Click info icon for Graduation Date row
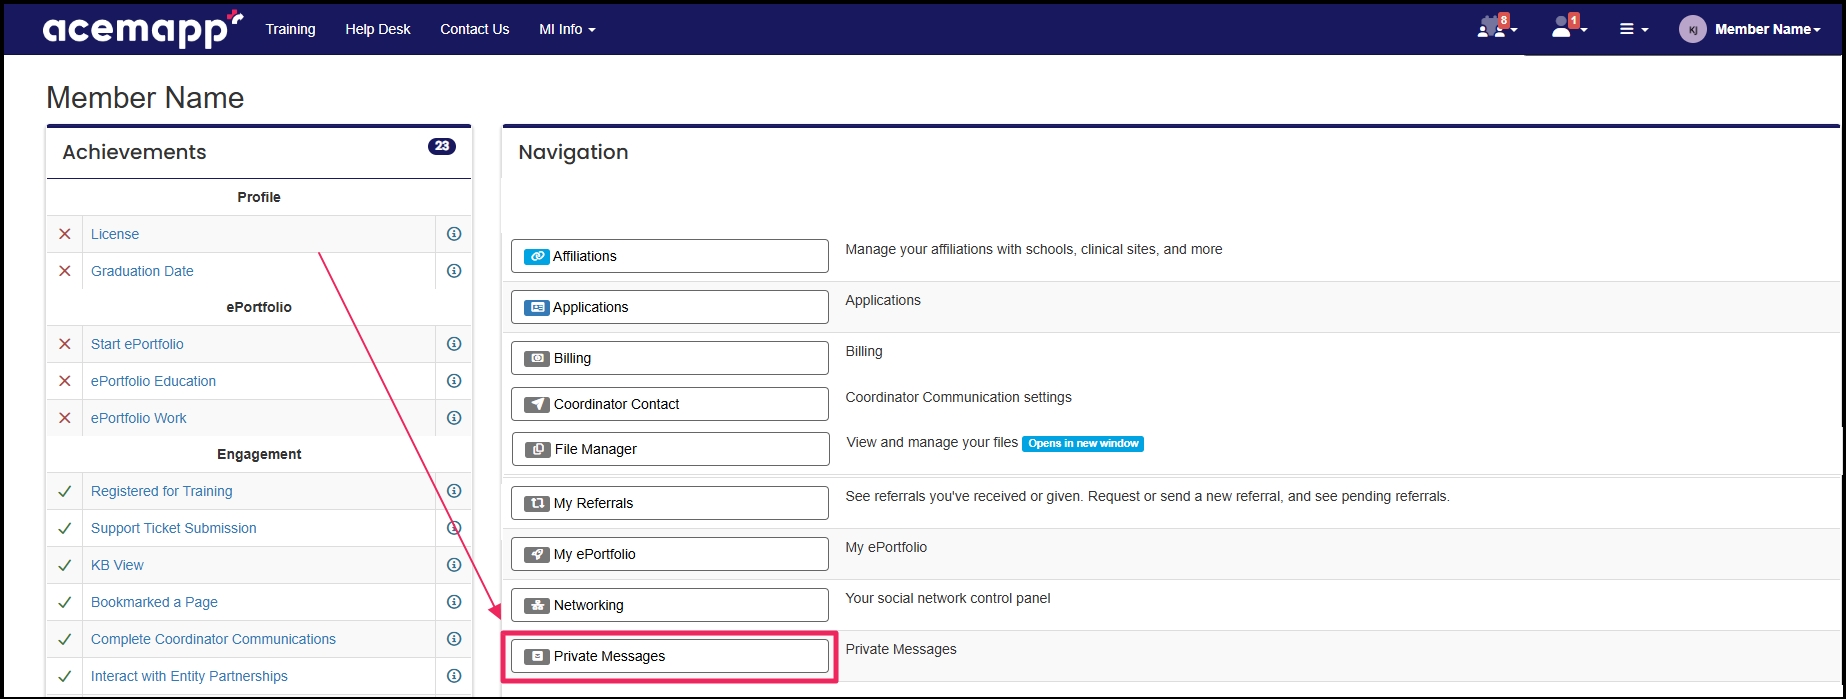 [454, 271]
